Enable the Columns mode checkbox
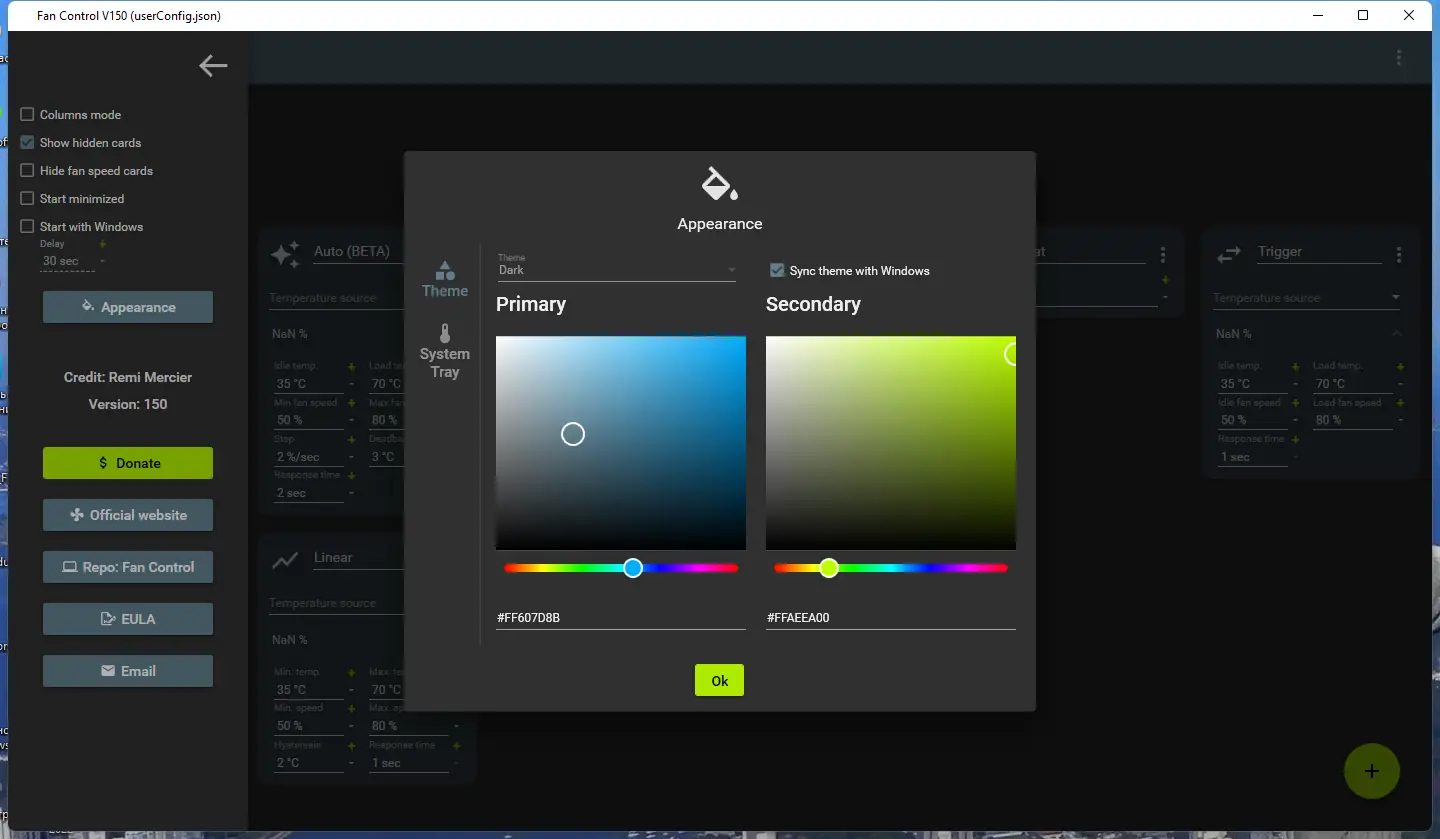This screenshot has height=839, width=1440. click(27, 115)
